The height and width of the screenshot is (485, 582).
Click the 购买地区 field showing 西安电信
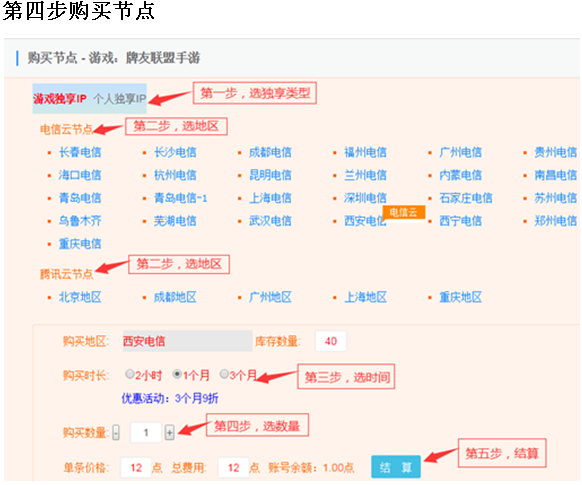(x=187, y=341)
